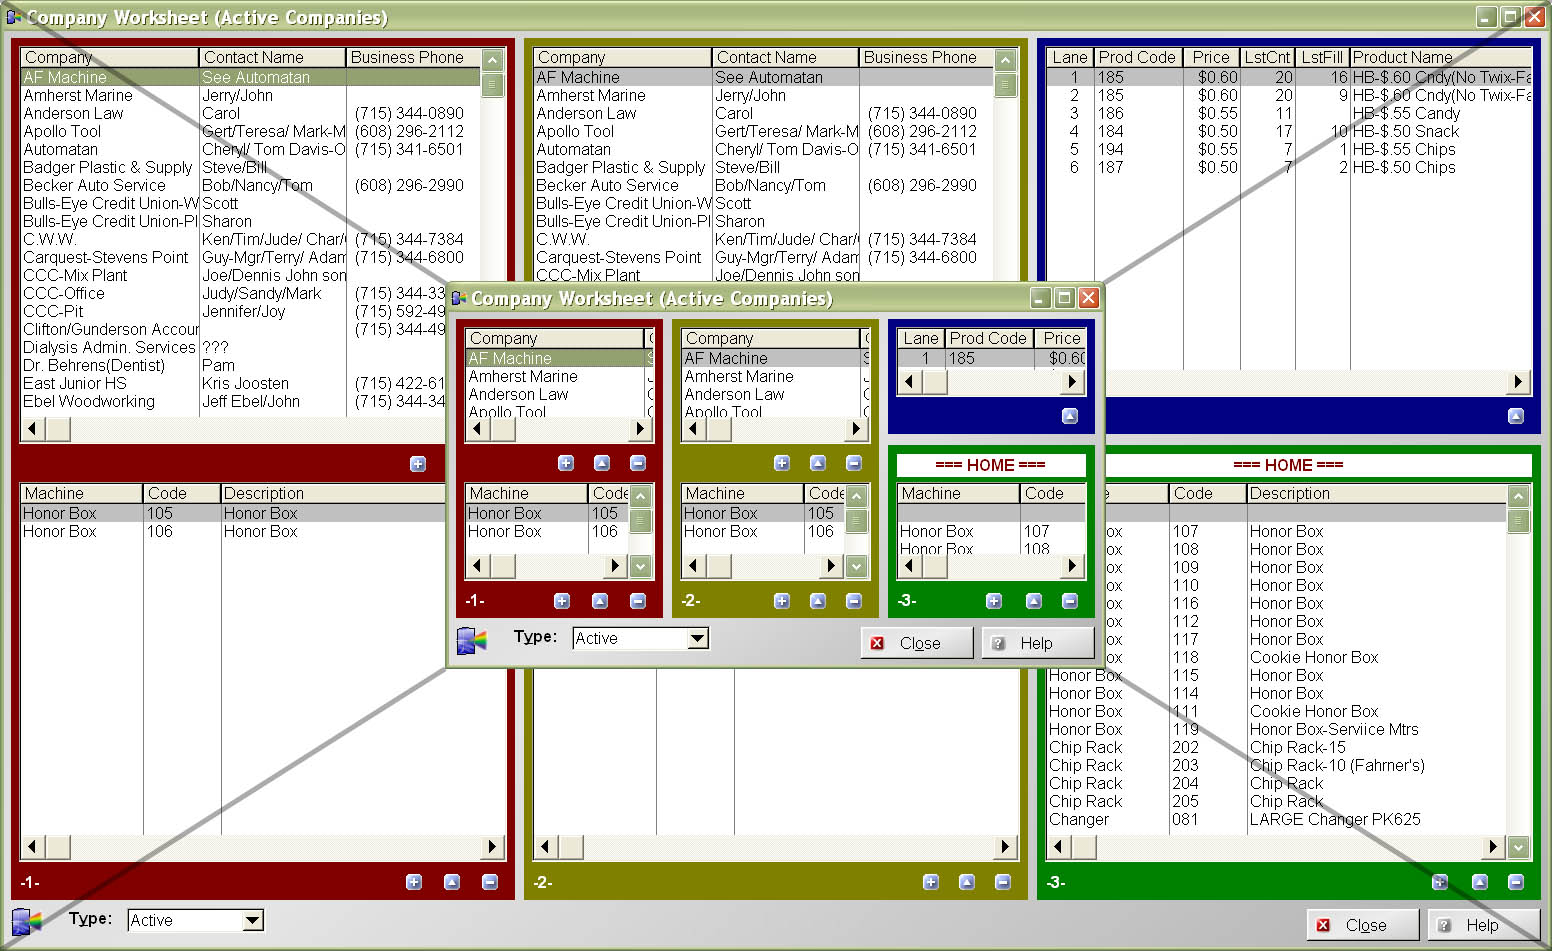Select Chip Rack code 203 row in green panel

1185,765
